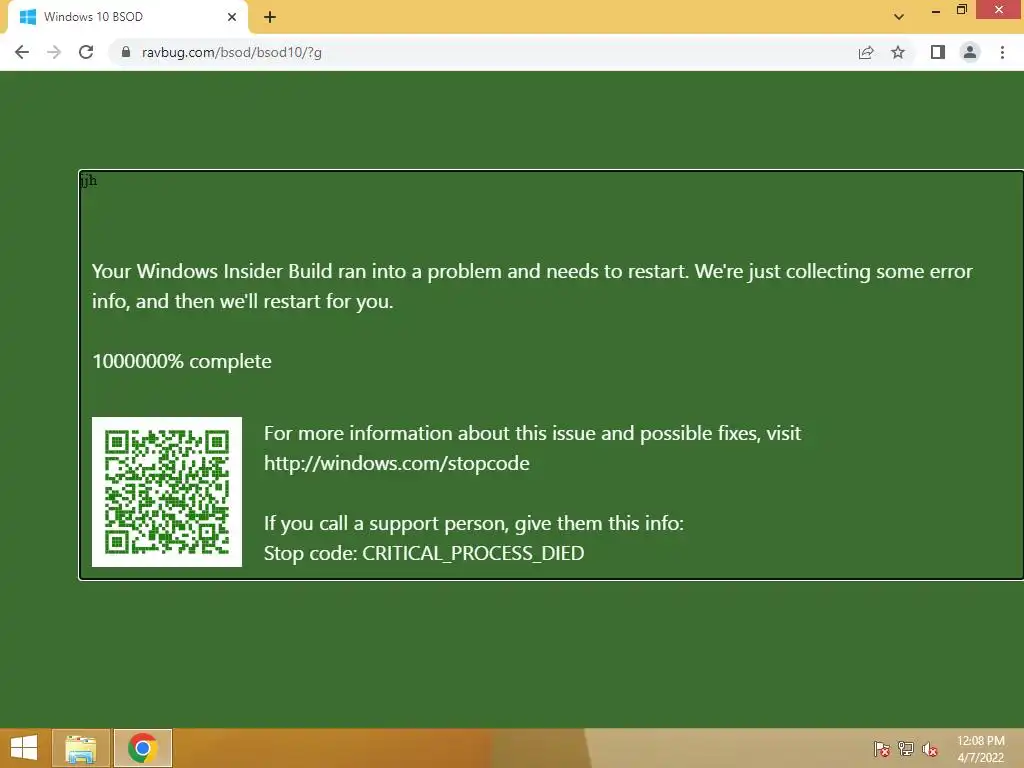Open File Explorer from the taskbar

80,748
